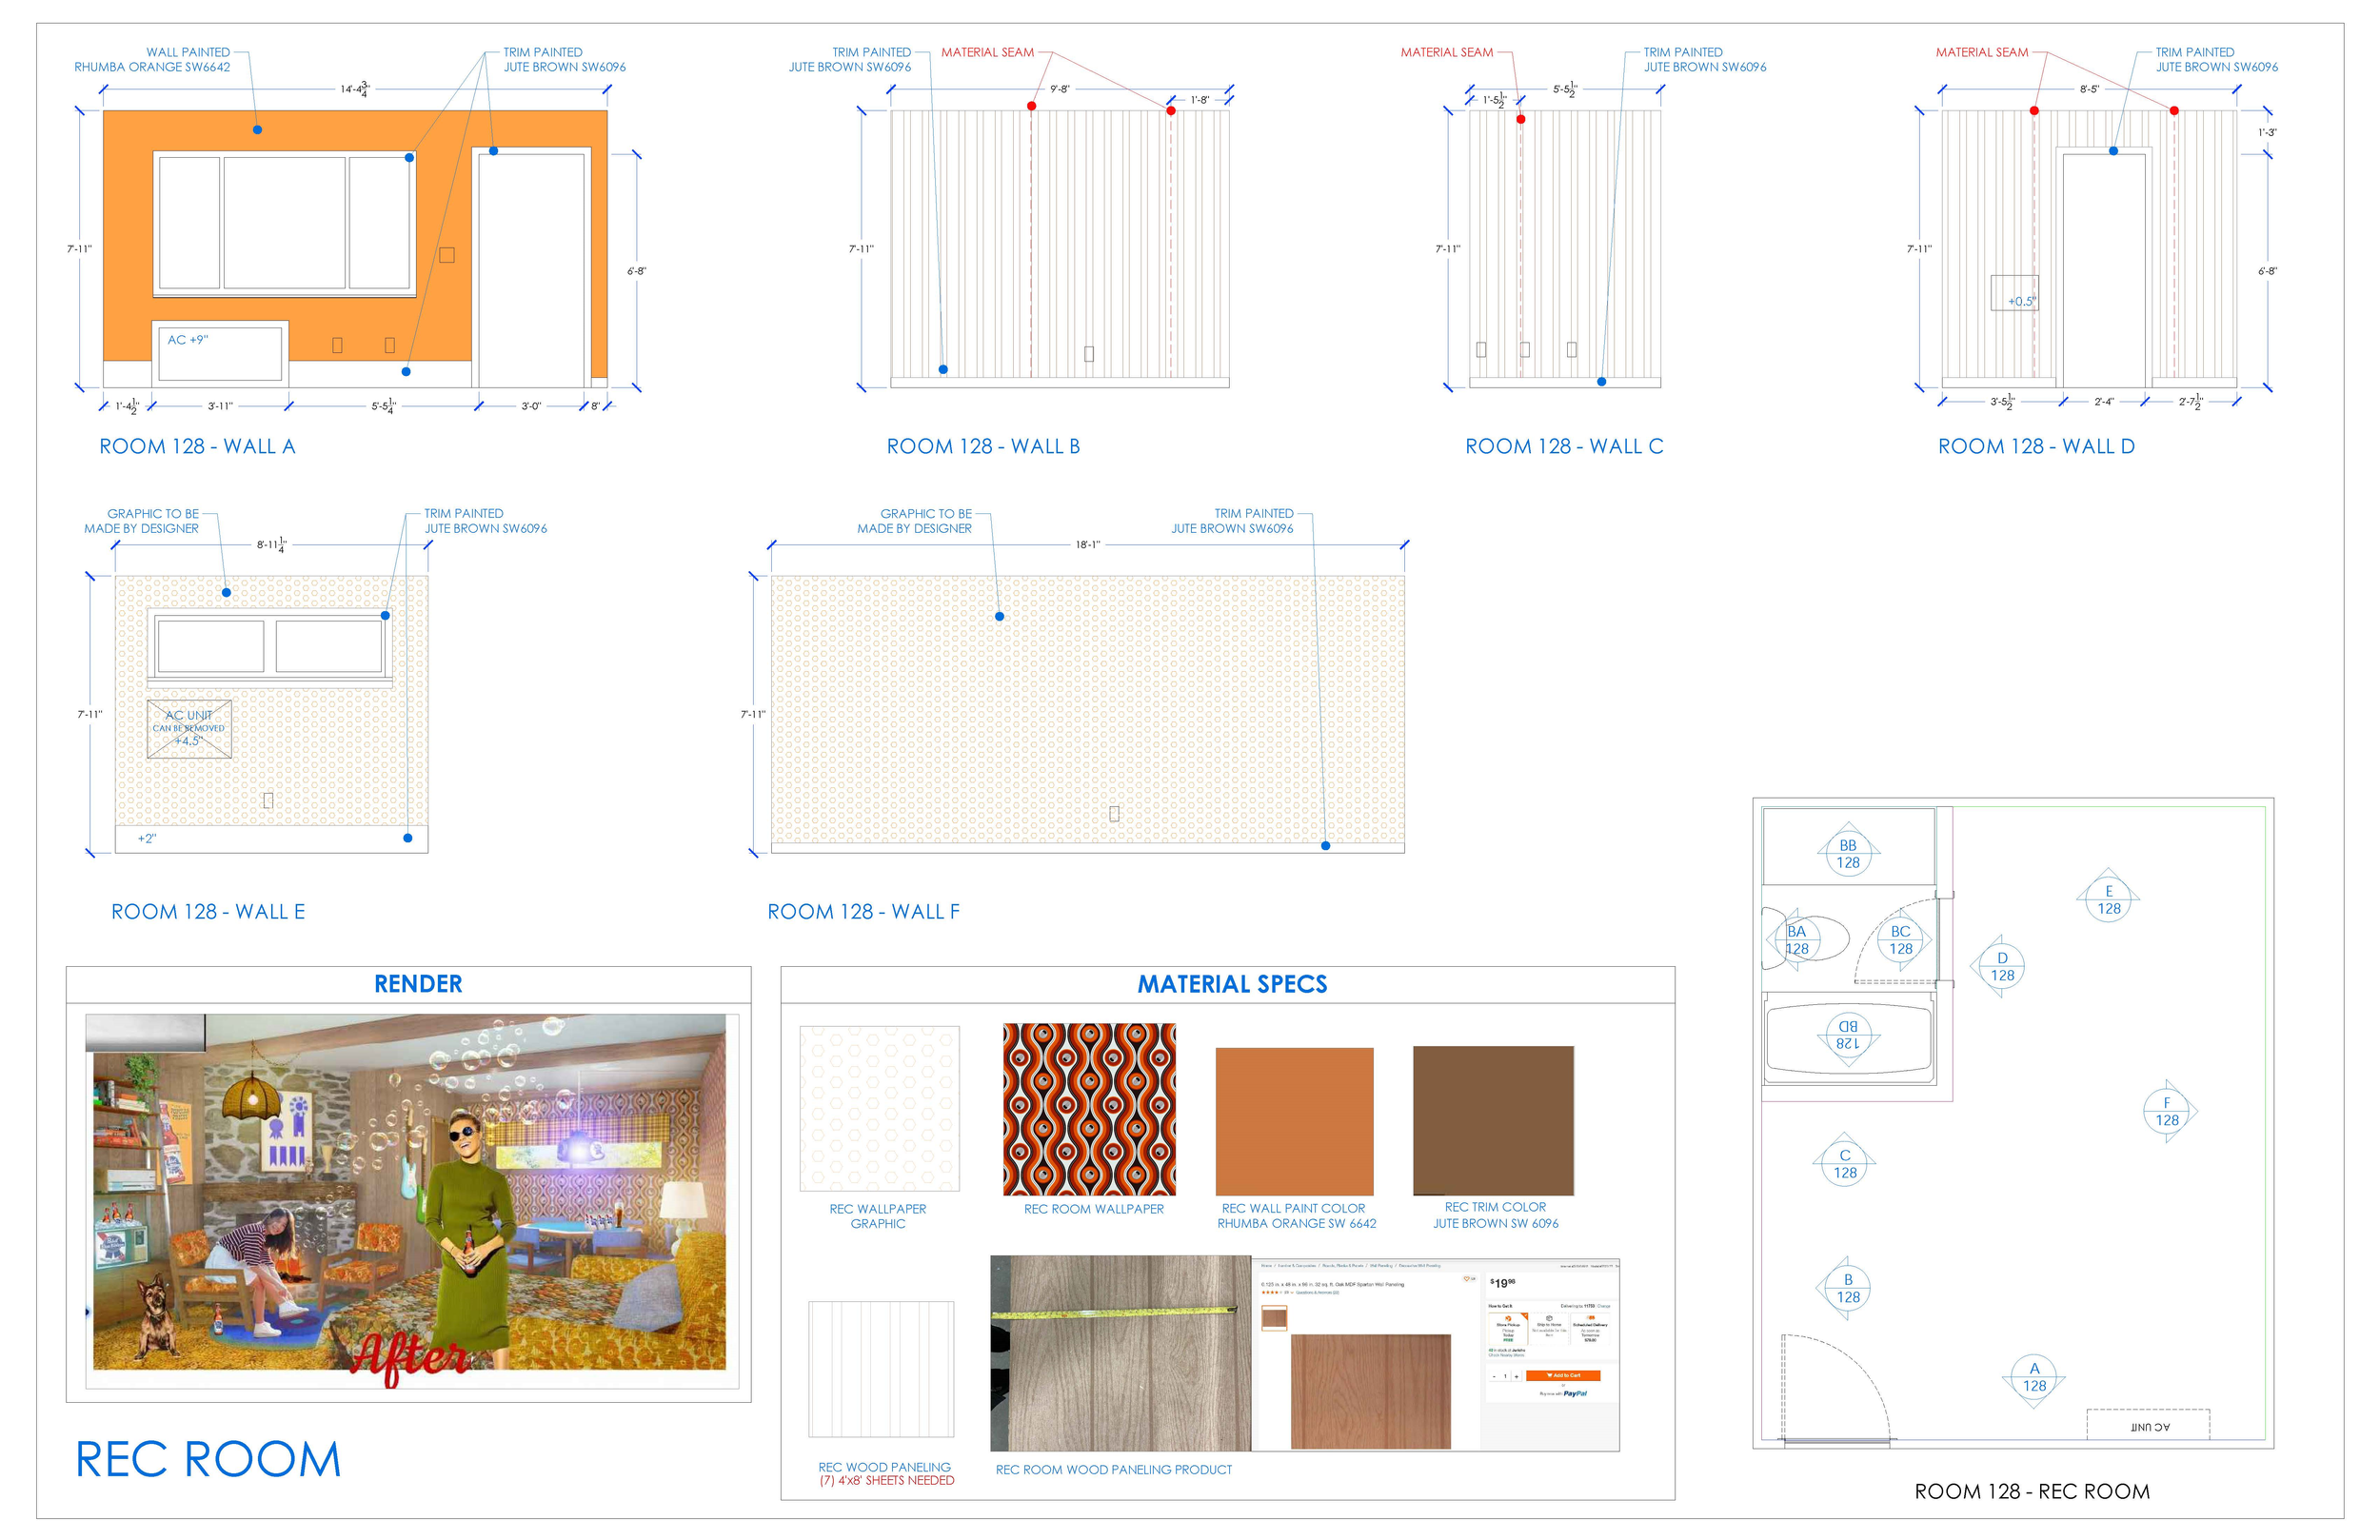2380x1540 pixels.
Task: Click the Rec Room Wallpaper pattern swatch
Action: pos(1089,1109)
